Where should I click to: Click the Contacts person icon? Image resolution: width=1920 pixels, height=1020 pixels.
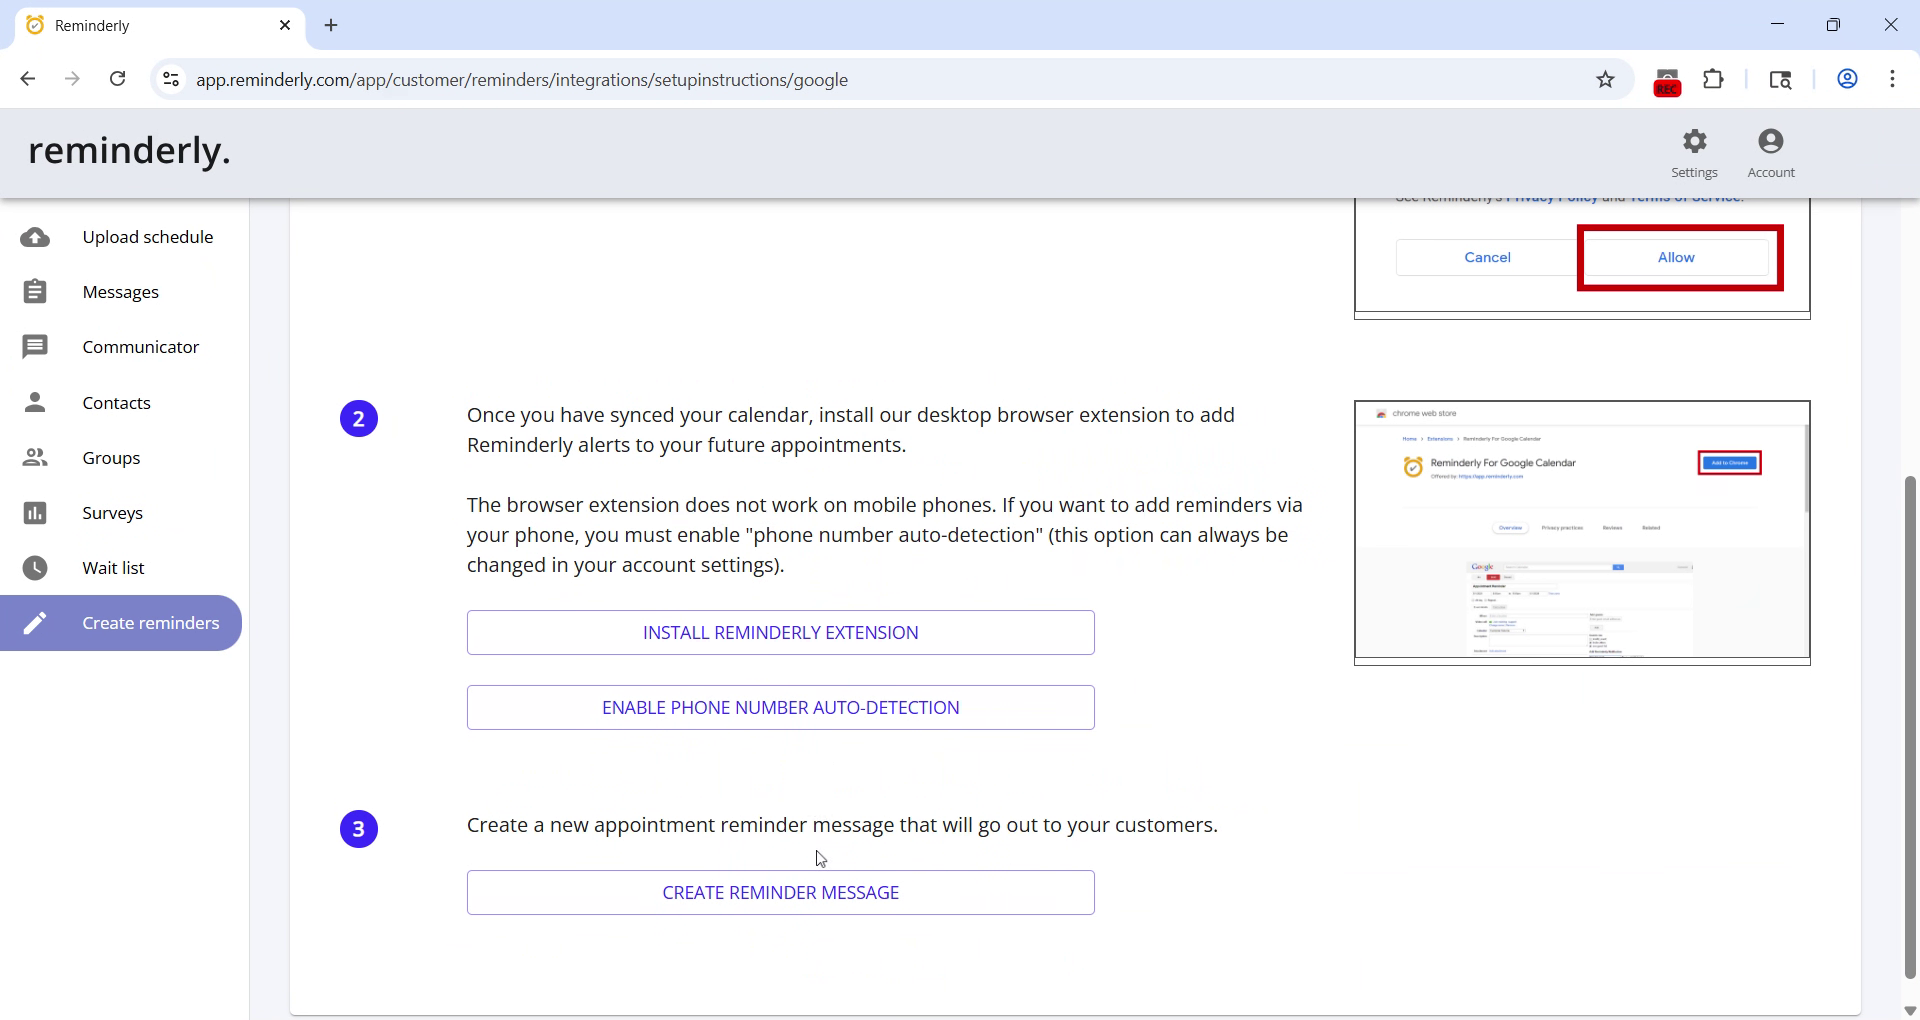(x=35, y=402)
